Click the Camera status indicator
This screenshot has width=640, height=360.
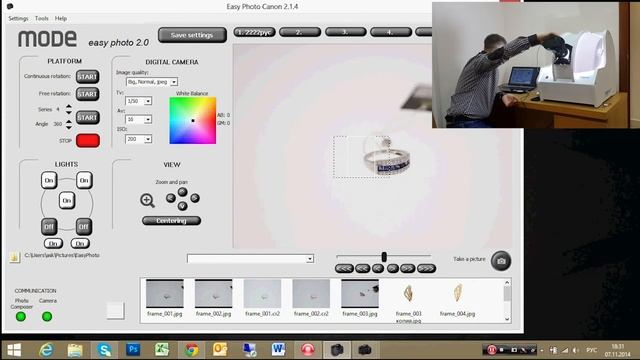tap(47, 316)
